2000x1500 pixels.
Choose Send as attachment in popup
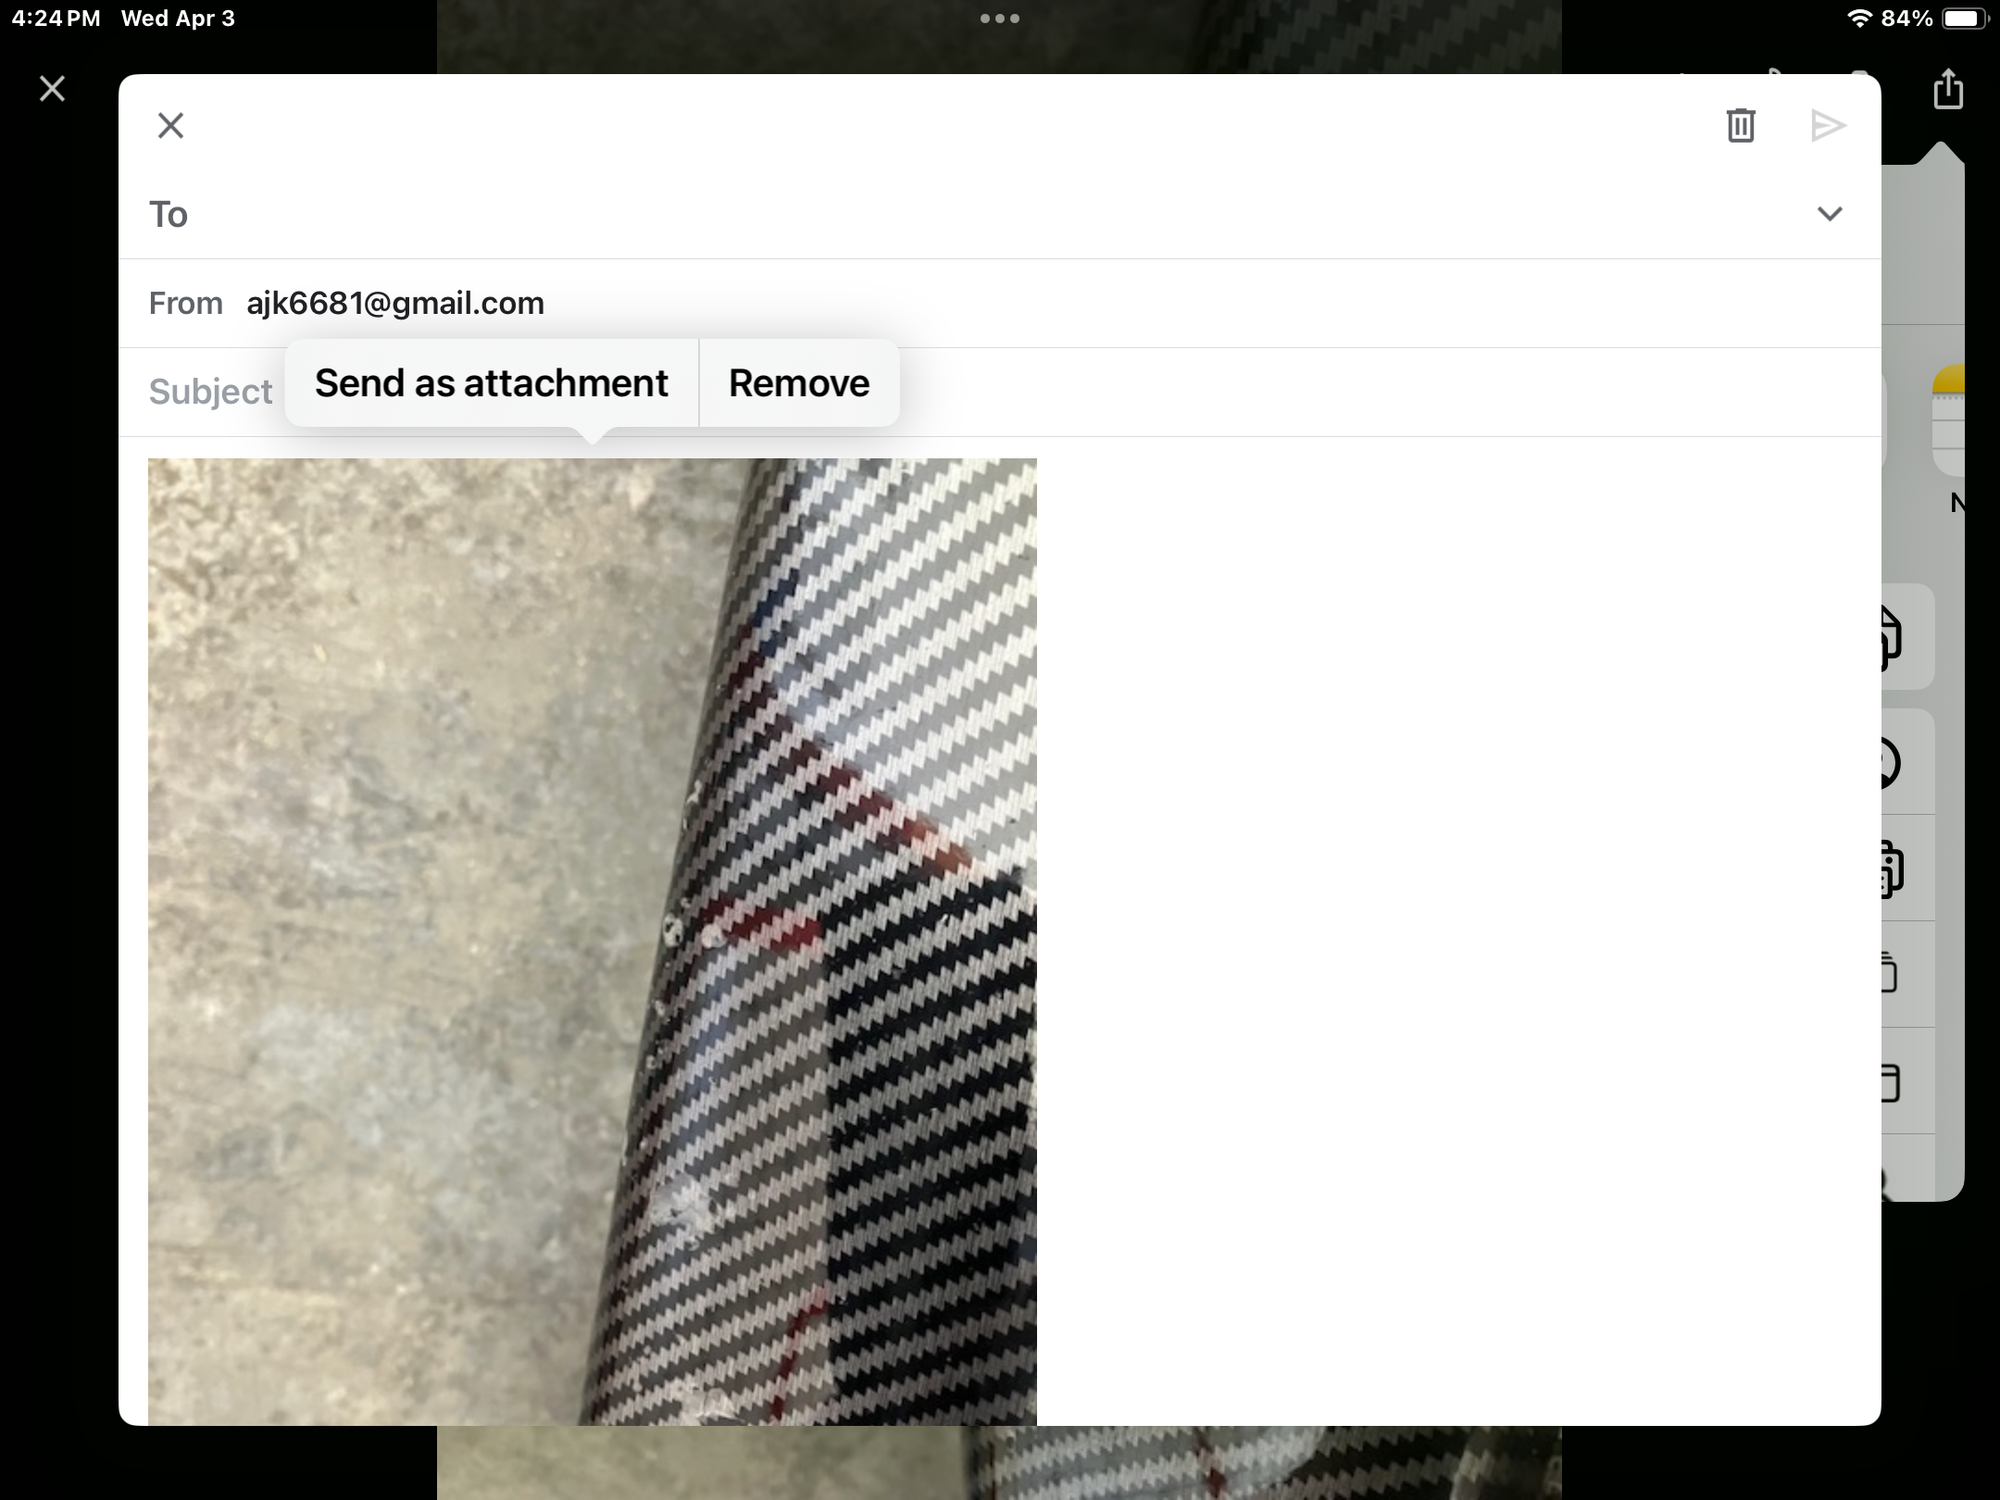(x=491, y=383)
